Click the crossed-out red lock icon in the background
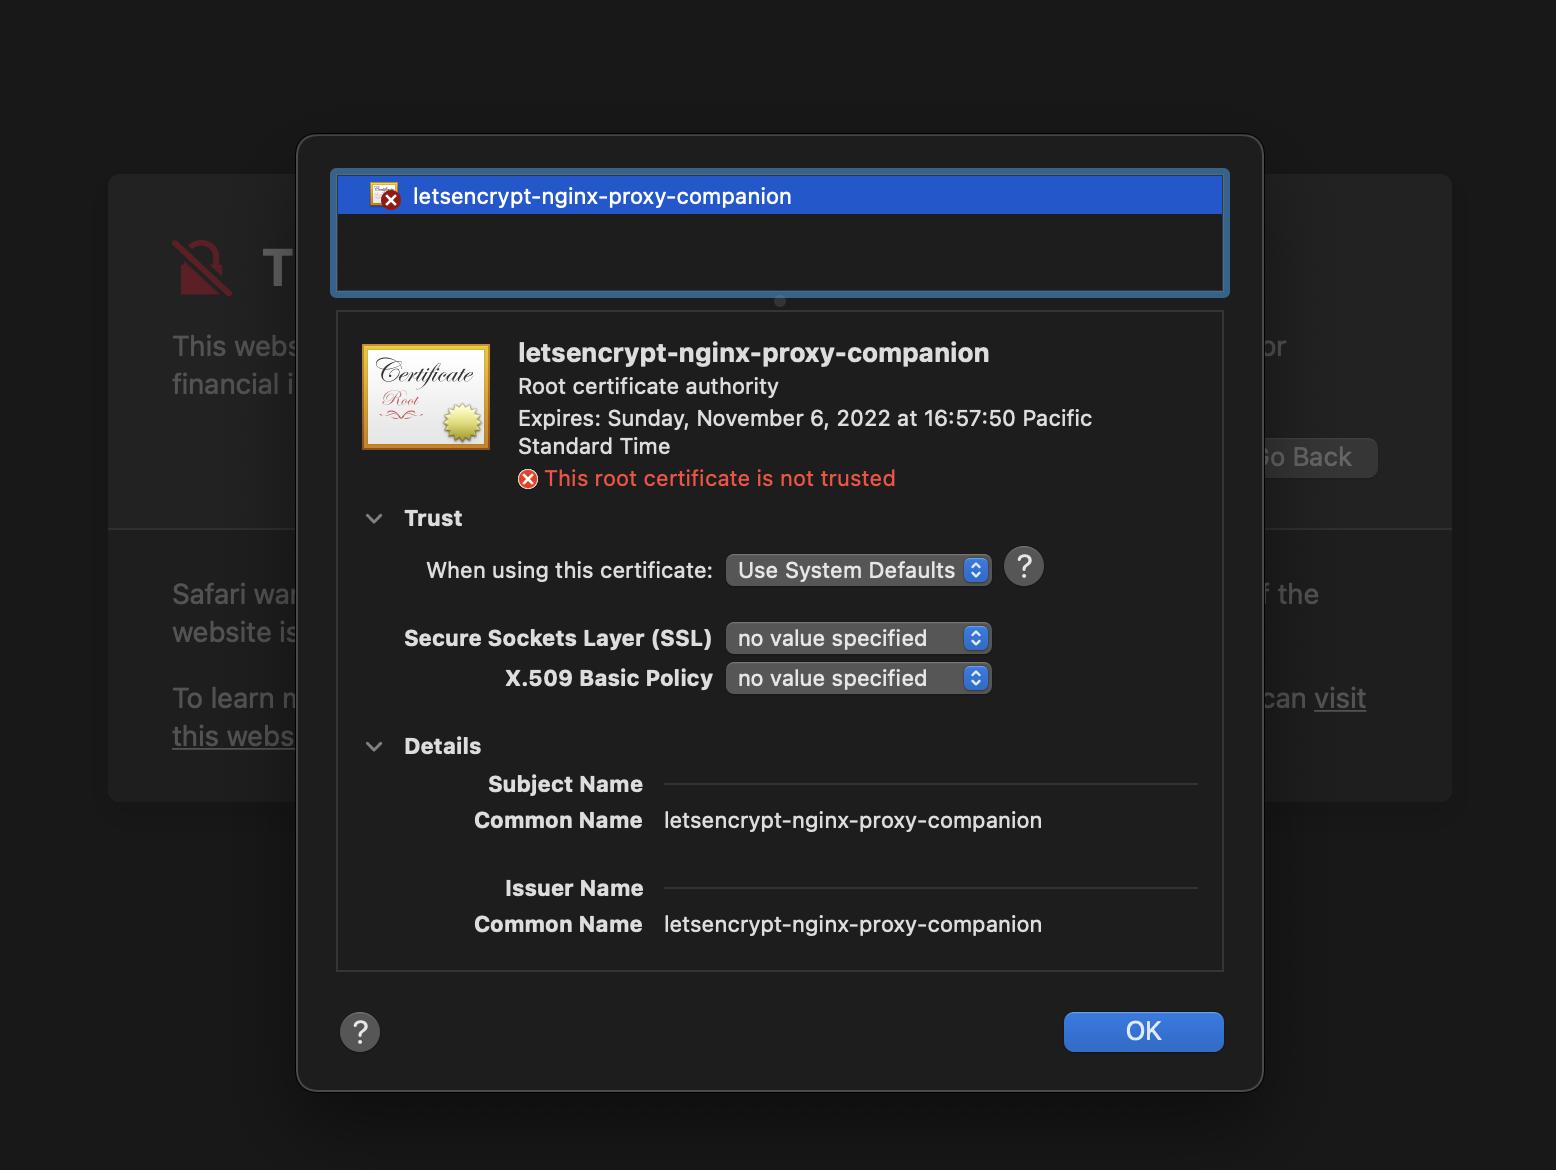The width and height of the screenshot is (1556, 1170). (x=203, y=266)
